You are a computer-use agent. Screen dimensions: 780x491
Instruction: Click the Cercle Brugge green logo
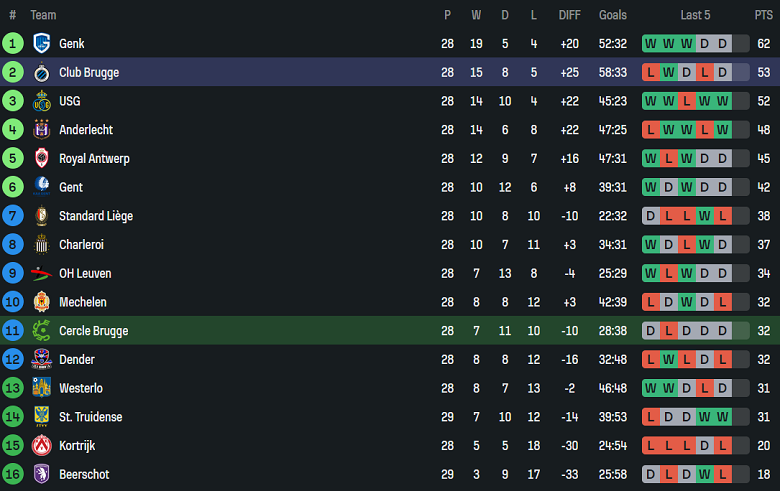click(42, 331)
